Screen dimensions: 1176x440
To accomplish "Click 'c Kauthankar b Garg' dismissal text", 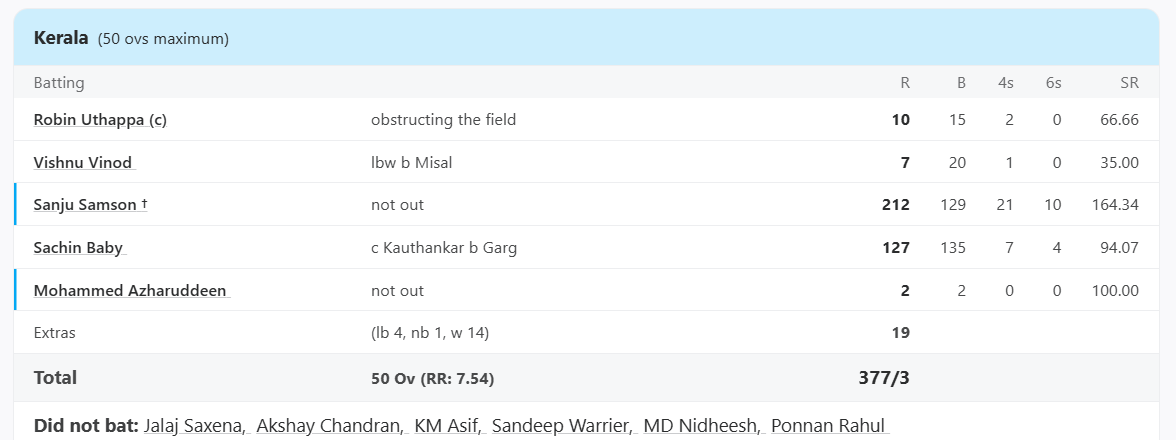I will (443, 248).
